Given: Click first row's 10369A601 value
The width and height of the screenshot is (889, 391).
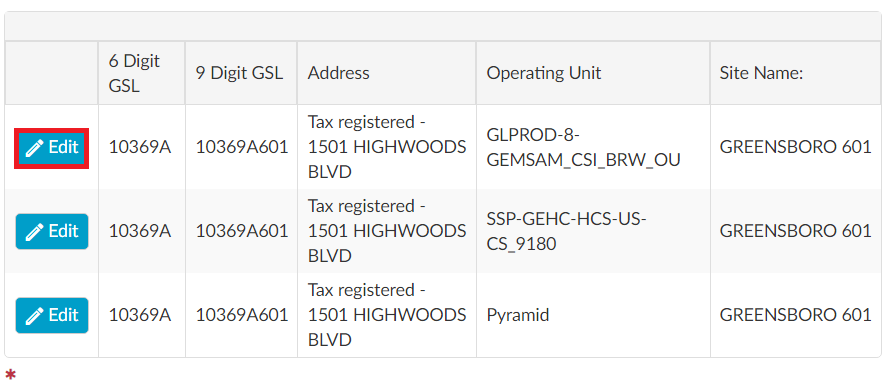Looking at the screenshot, I should tap(242, 147).
